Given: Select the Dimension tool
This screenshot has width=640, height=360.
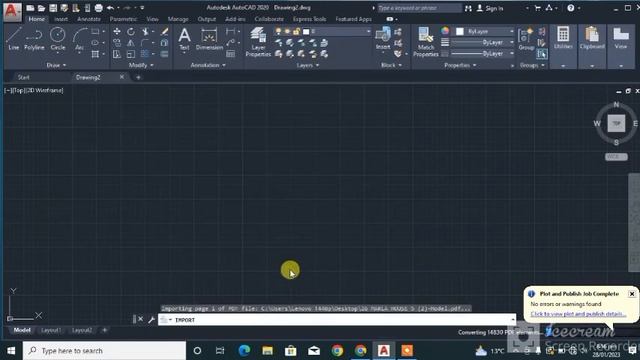Looking at the screenshot, I should (x=209, y=39).
